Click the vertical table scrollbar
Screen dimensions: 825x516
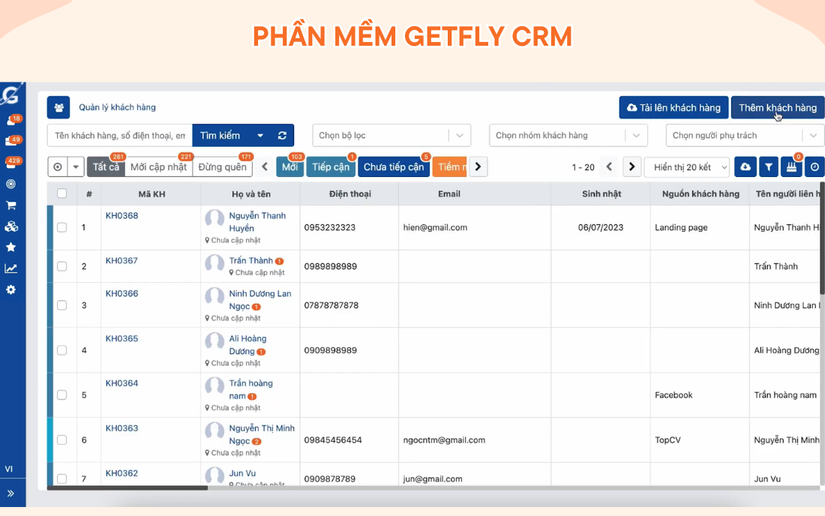click(822, 237)
